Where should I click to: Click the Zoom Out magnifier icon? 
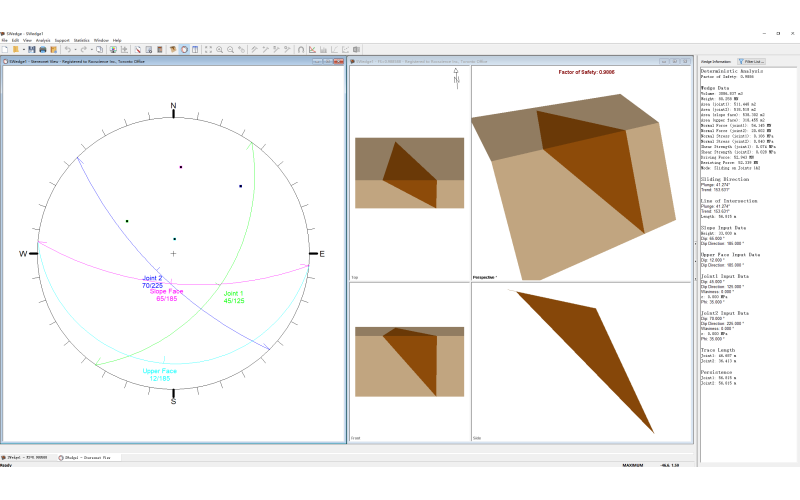pos(230,49)
